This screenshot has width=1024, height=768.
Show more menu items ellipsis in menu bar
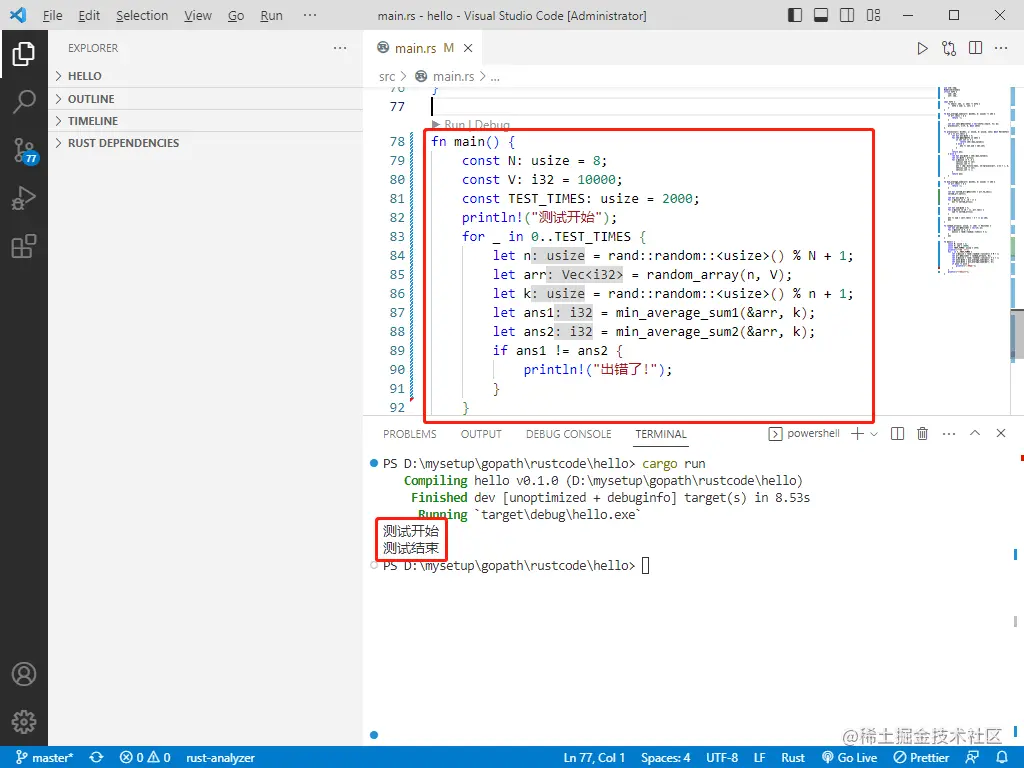click(x=310, y=15)
